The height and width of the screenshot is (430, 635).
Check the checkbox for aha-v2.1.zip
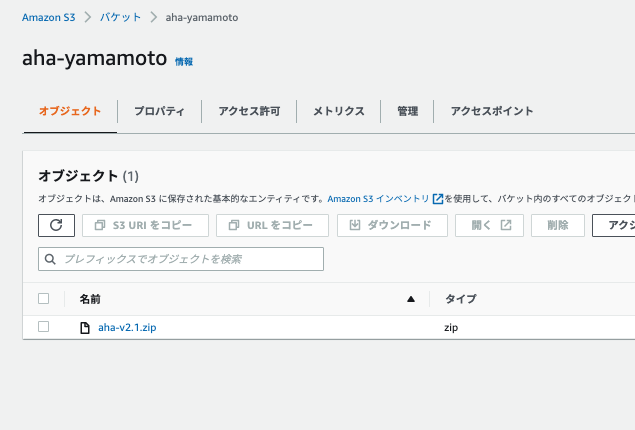pyautogui.click(x=43, y=327)
